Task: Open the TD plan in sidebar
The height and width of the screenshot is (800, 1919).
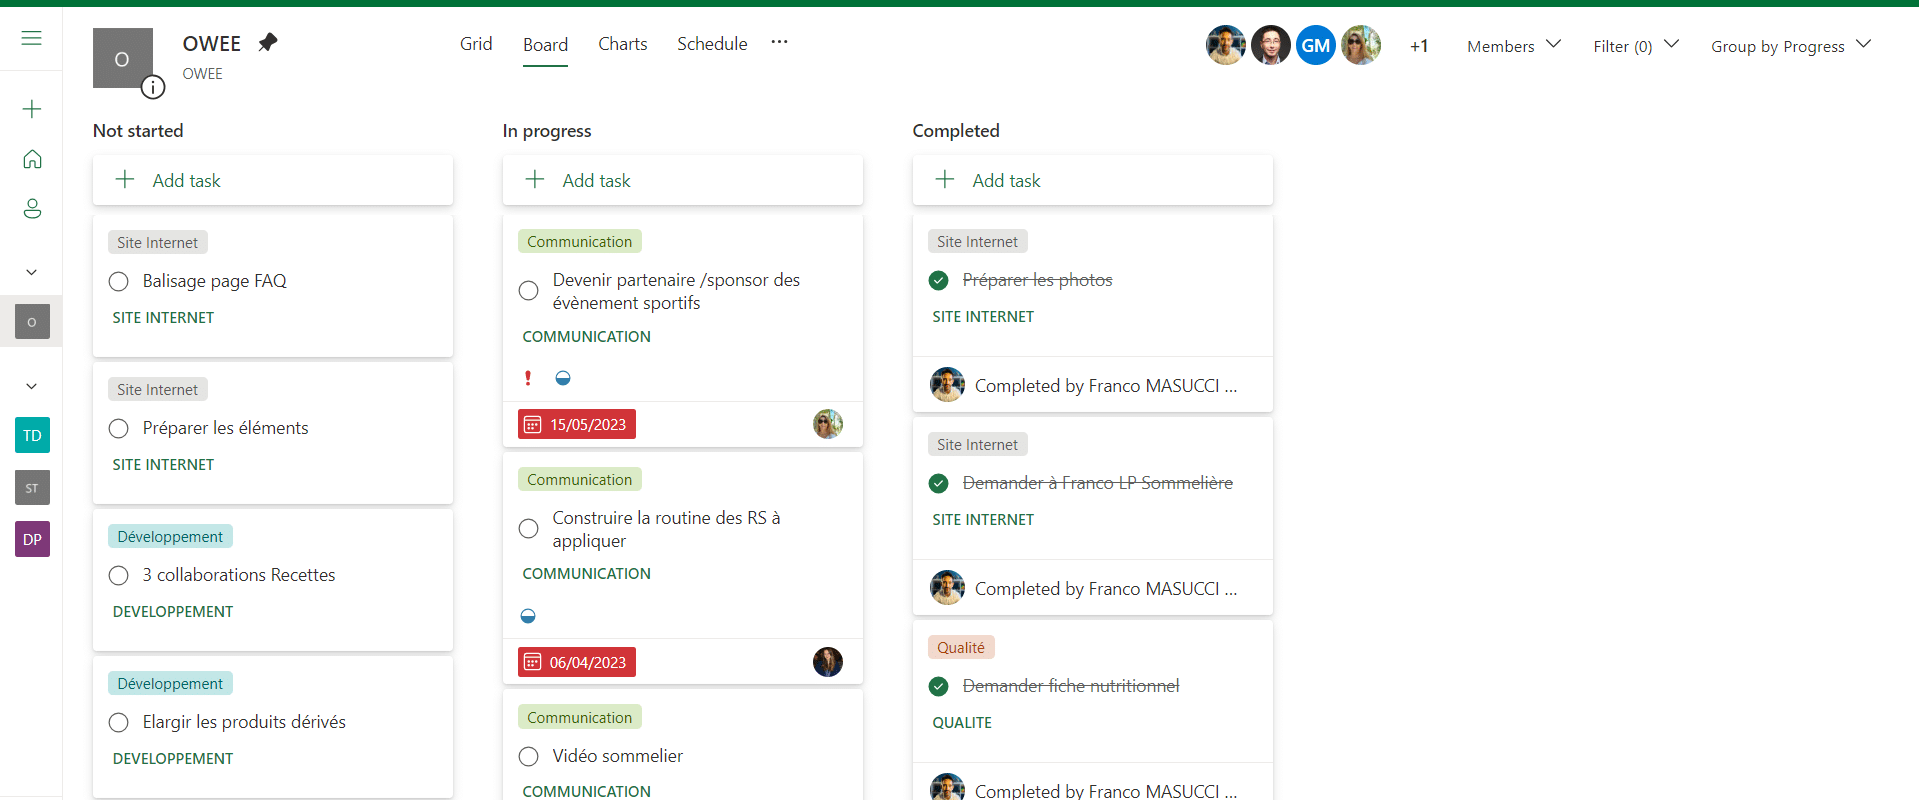Action: point(32,436)
